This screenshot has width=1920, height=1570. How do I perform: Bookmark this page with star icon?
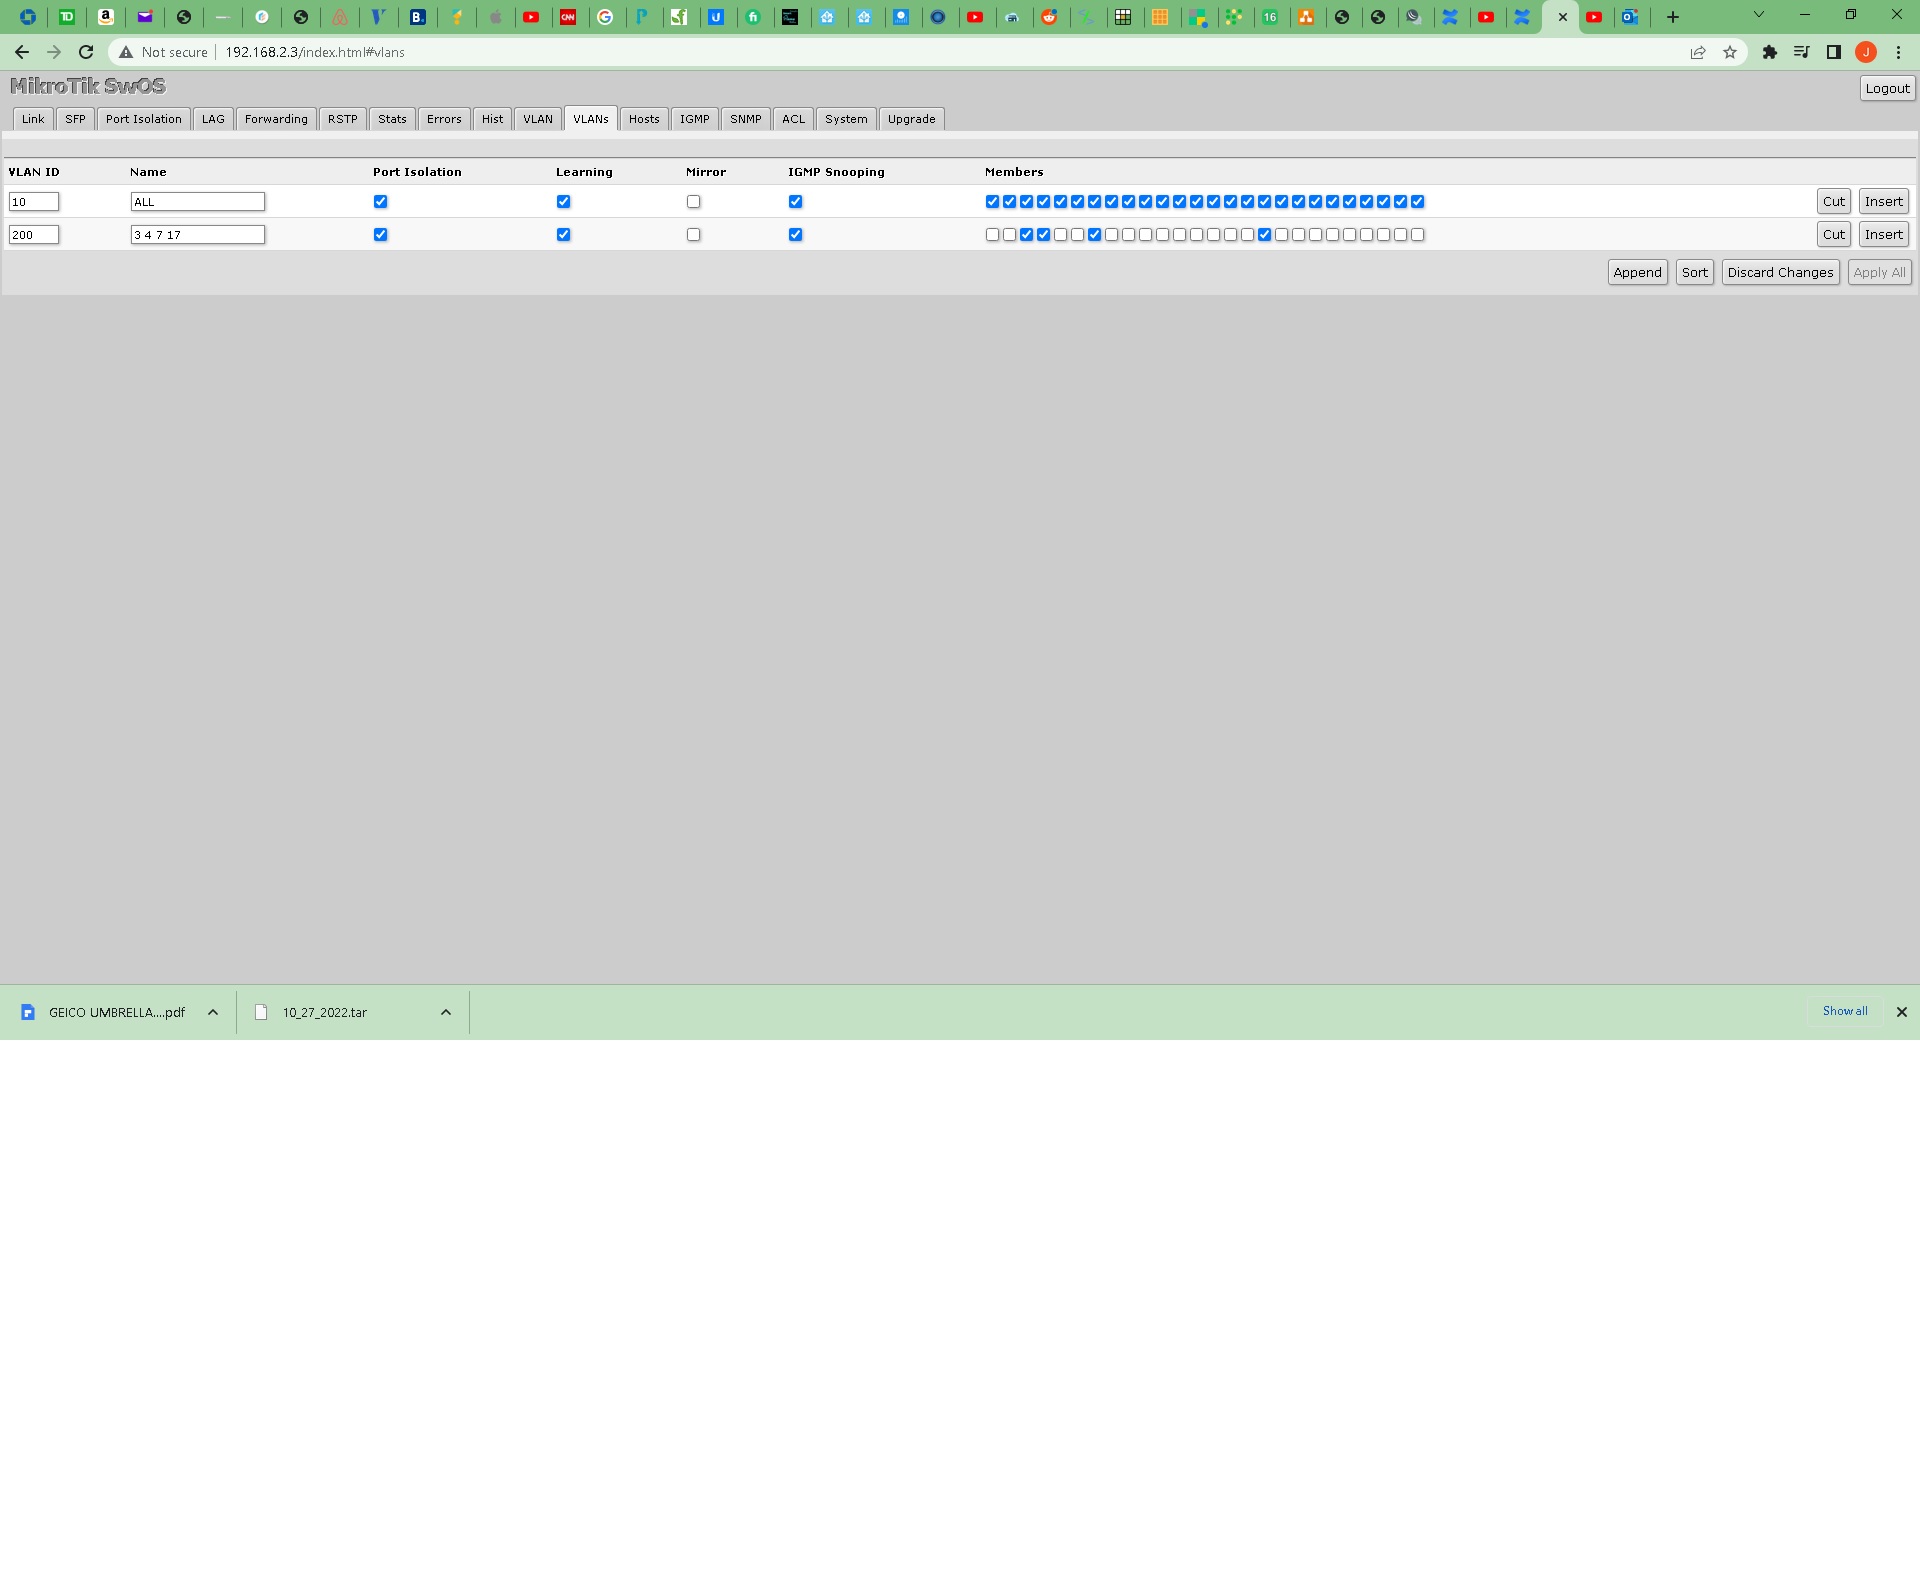[1730, 52]
